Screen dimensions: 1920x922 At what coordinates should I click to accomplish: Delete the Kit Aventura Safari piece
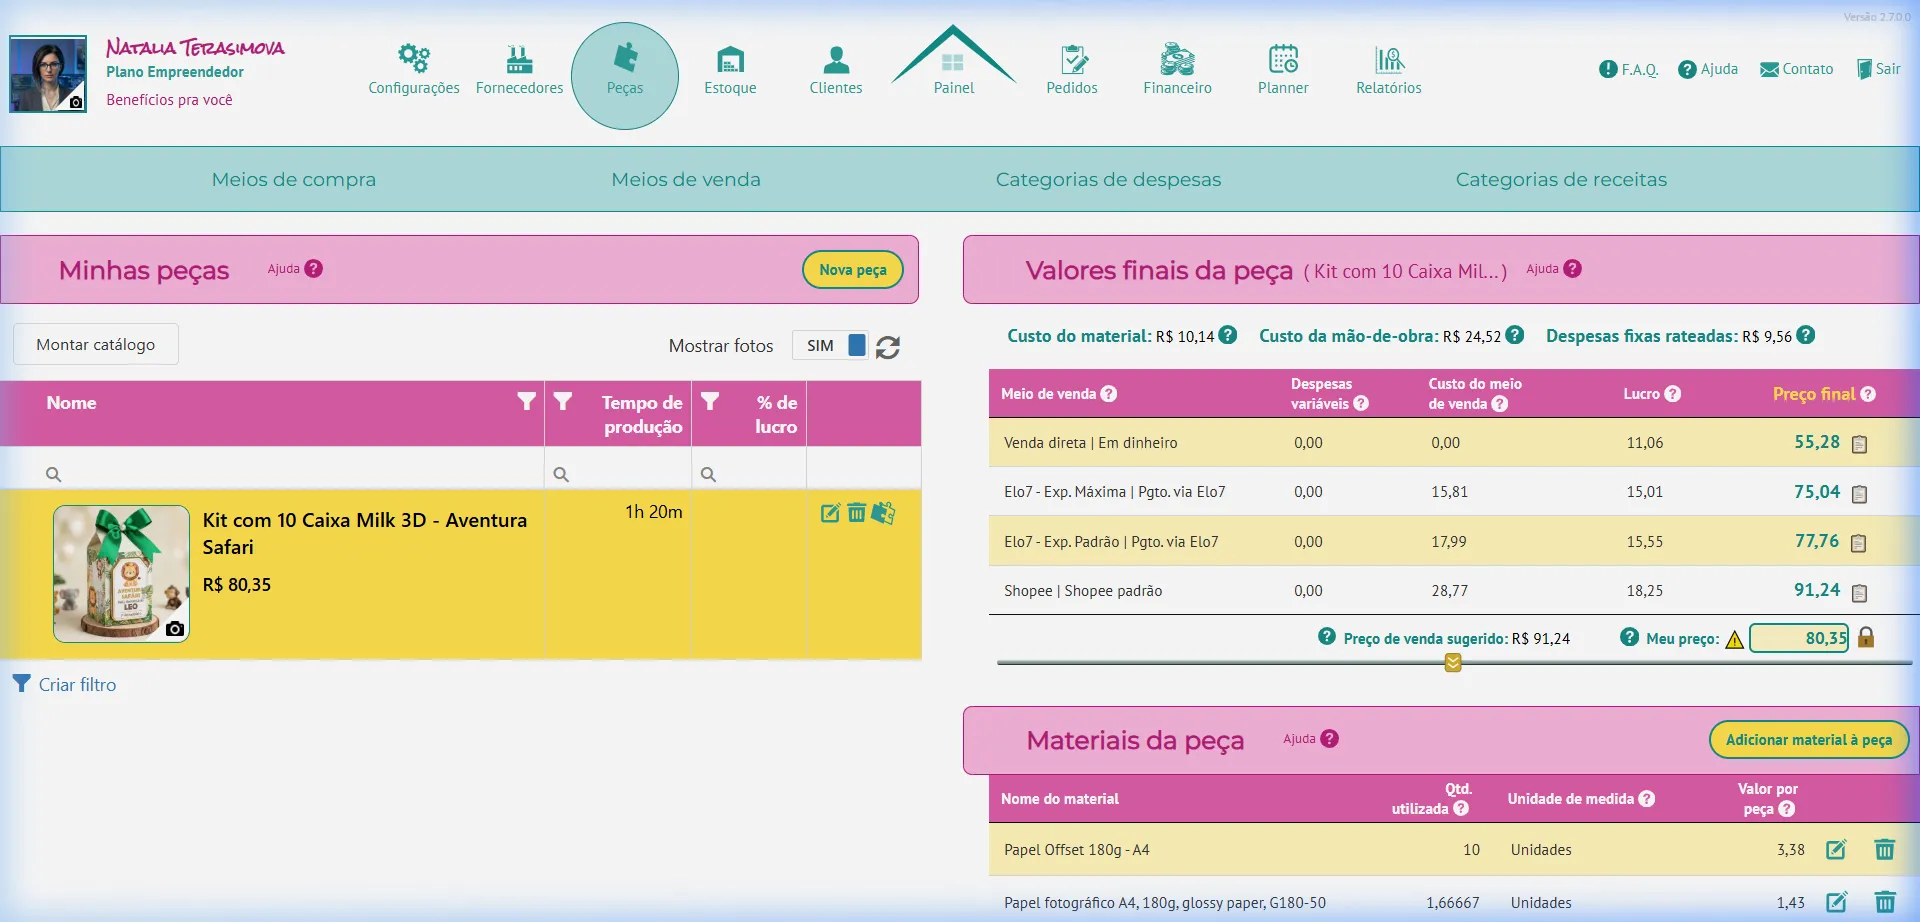(x=857, y=513)
